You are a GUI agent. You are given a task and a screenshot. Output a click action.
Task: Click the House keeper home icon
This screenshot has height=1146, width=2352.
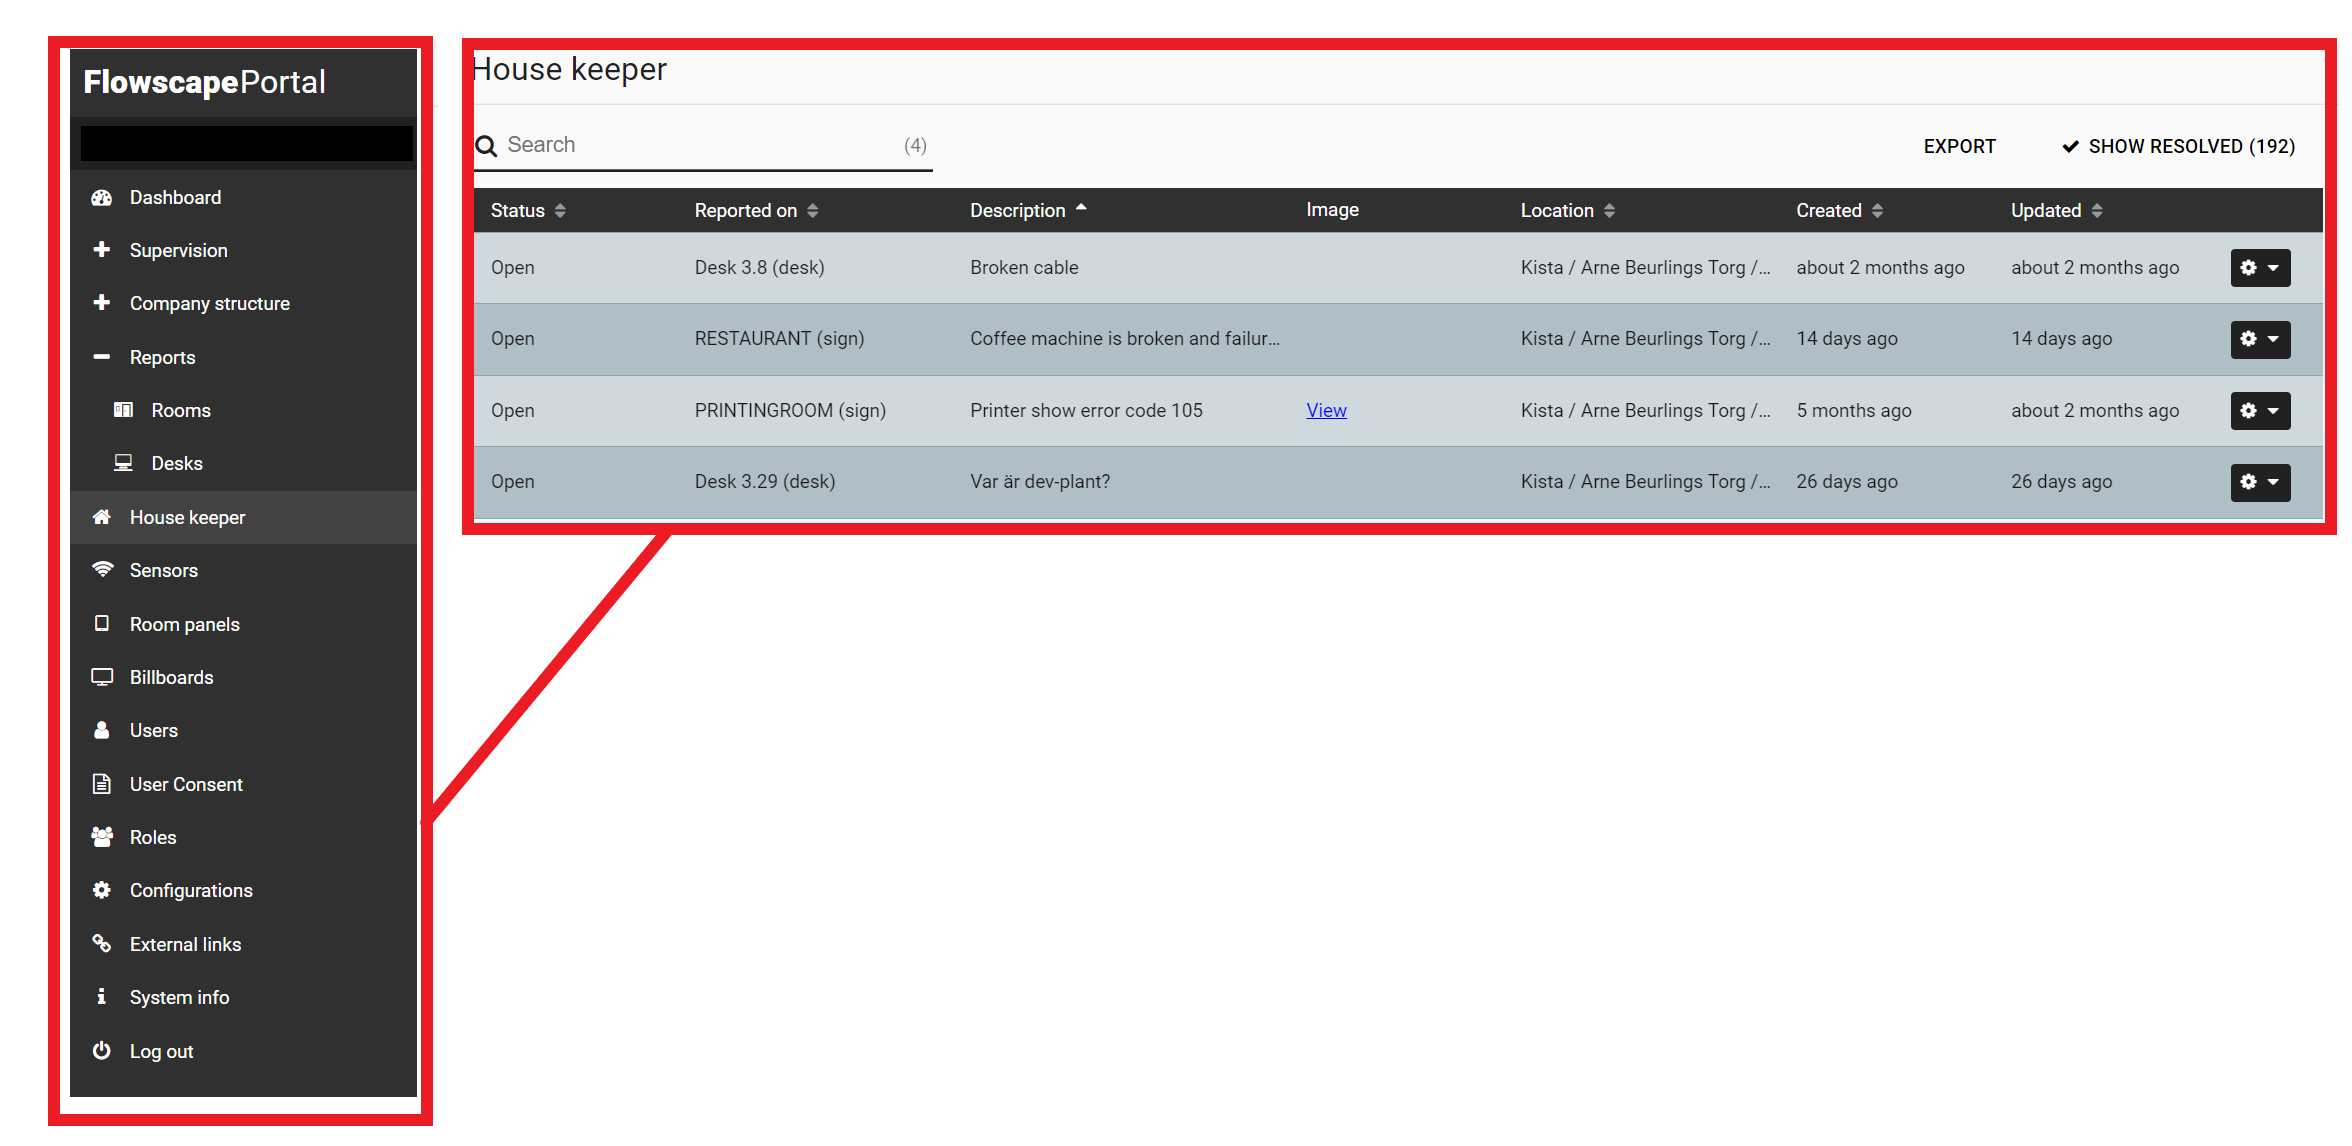pyautogui.click(x=101, y=517)
